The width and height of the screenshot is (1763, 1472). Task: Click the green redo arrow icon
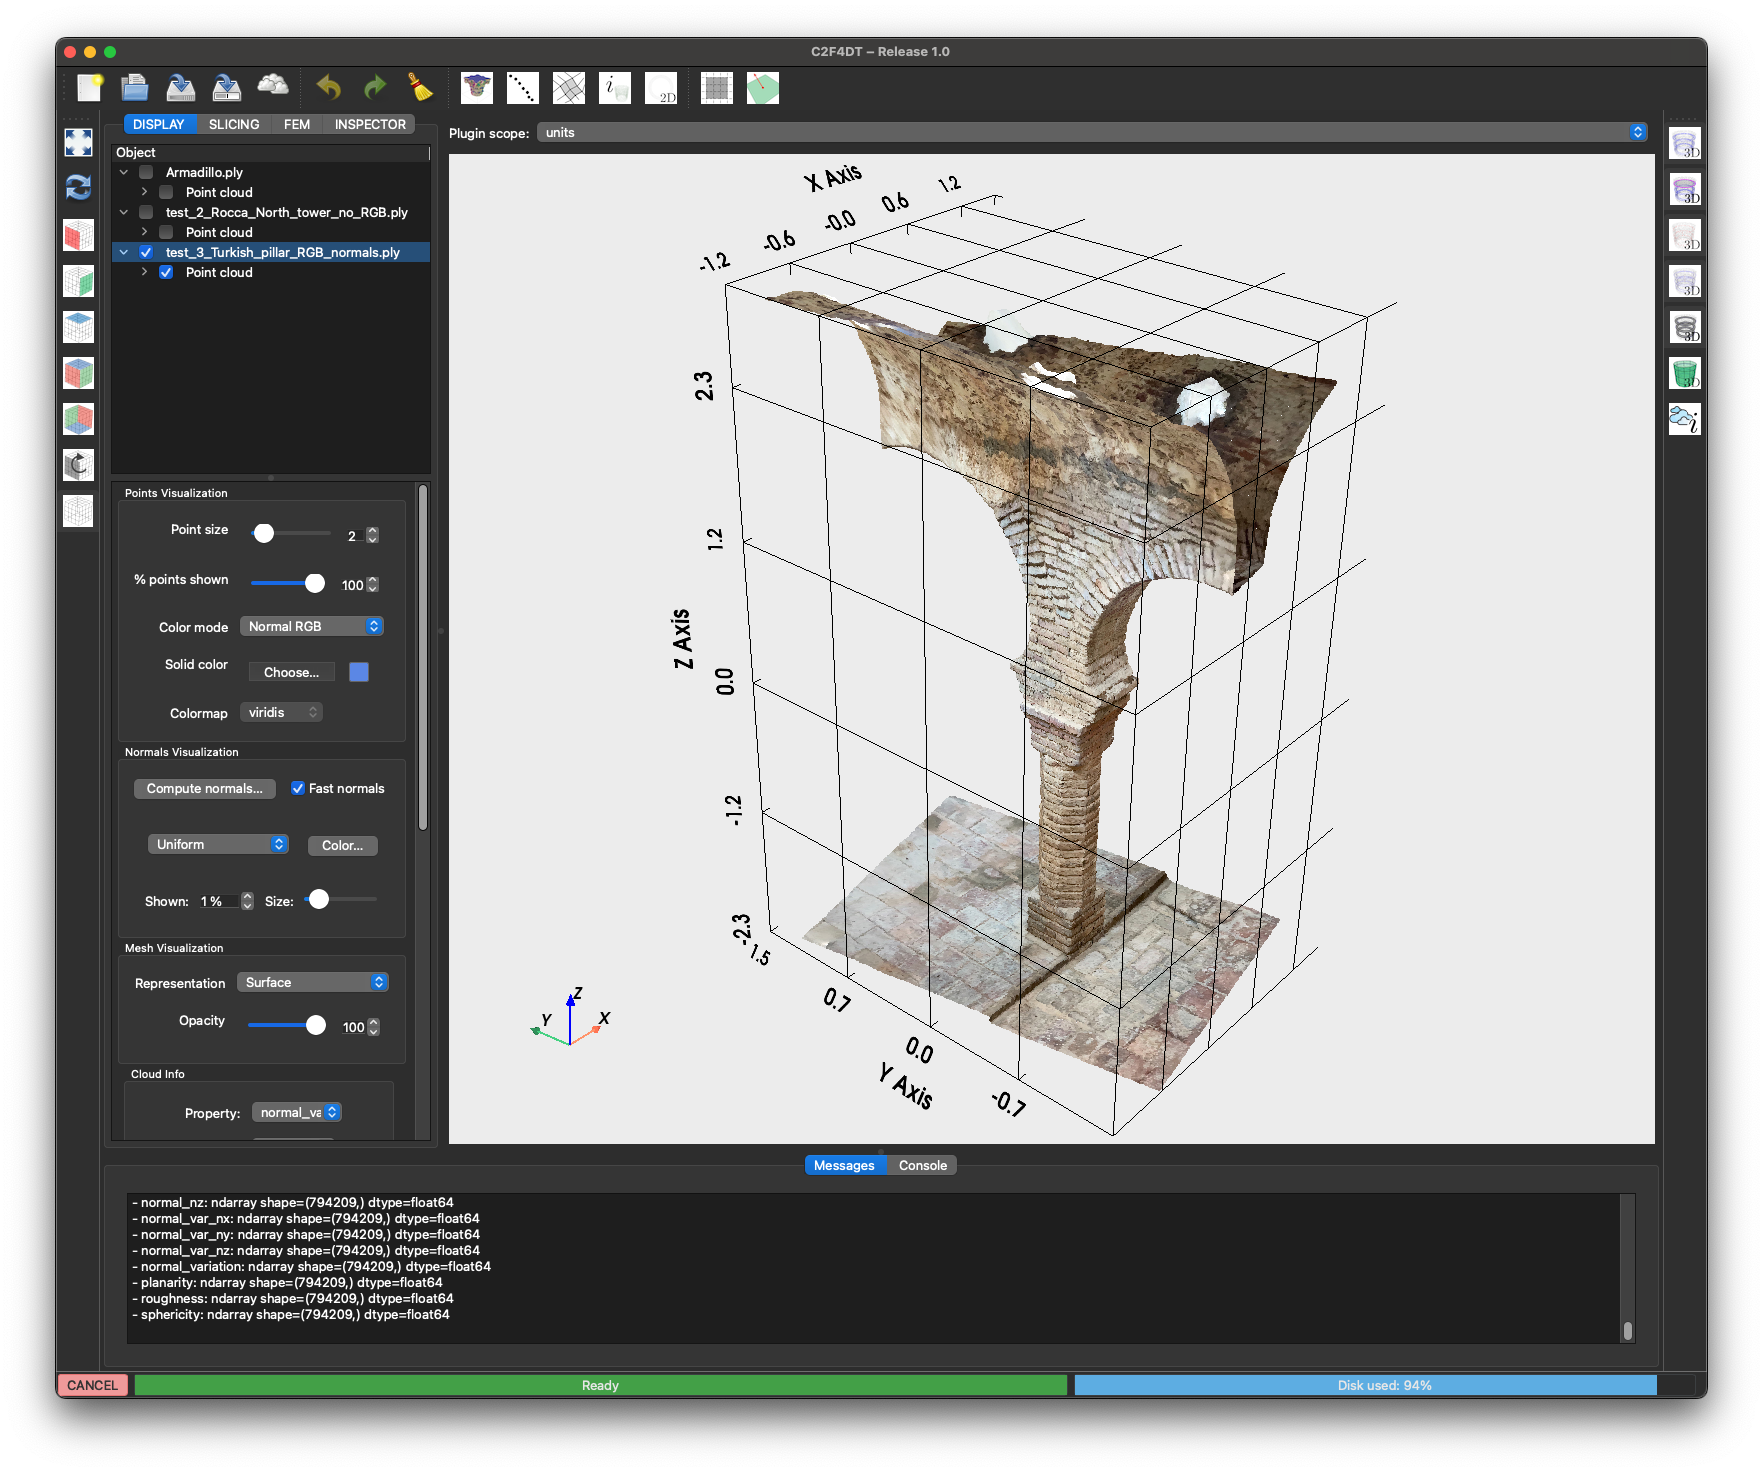pos(375,88)
